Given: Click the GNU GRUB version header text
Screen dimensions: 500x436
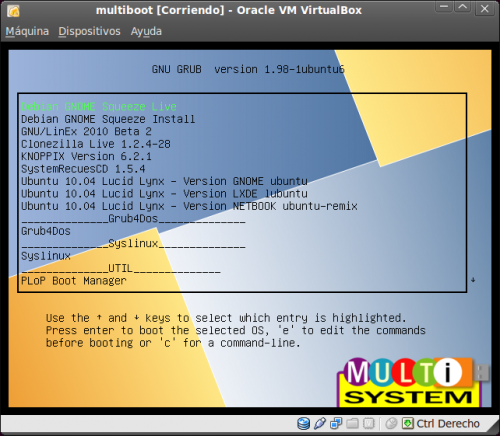Looking at the screenshot, I should click(x=248, y=69).
